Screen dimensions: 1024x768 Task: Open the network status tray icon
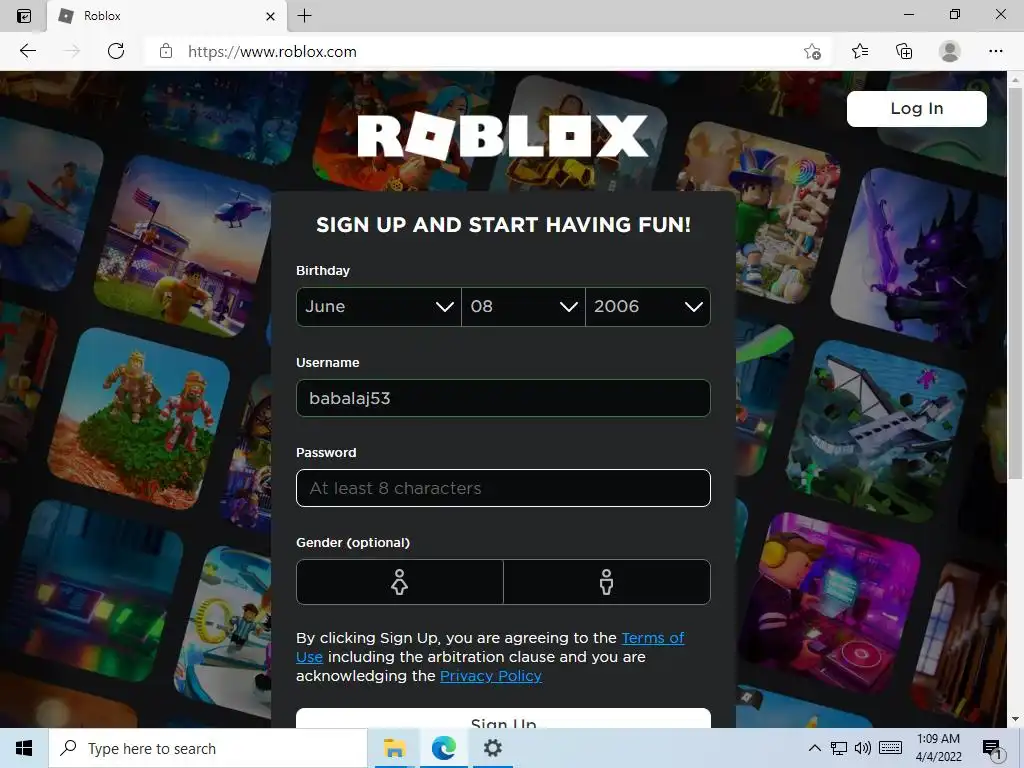click(x=839, y=748)
